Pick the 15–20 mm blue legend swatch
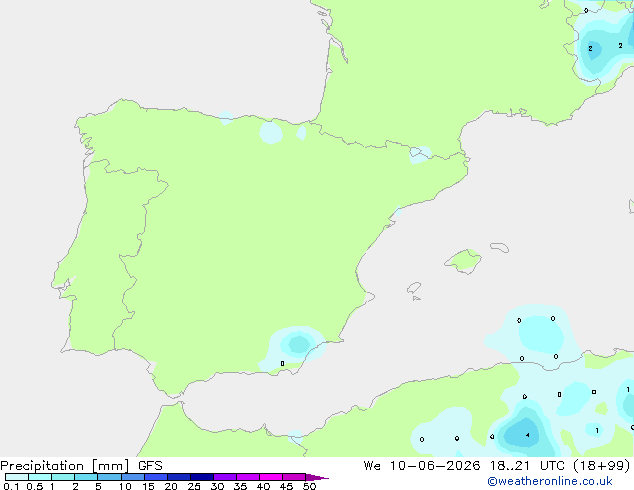 pyautogui.click(x=156, y=477)
